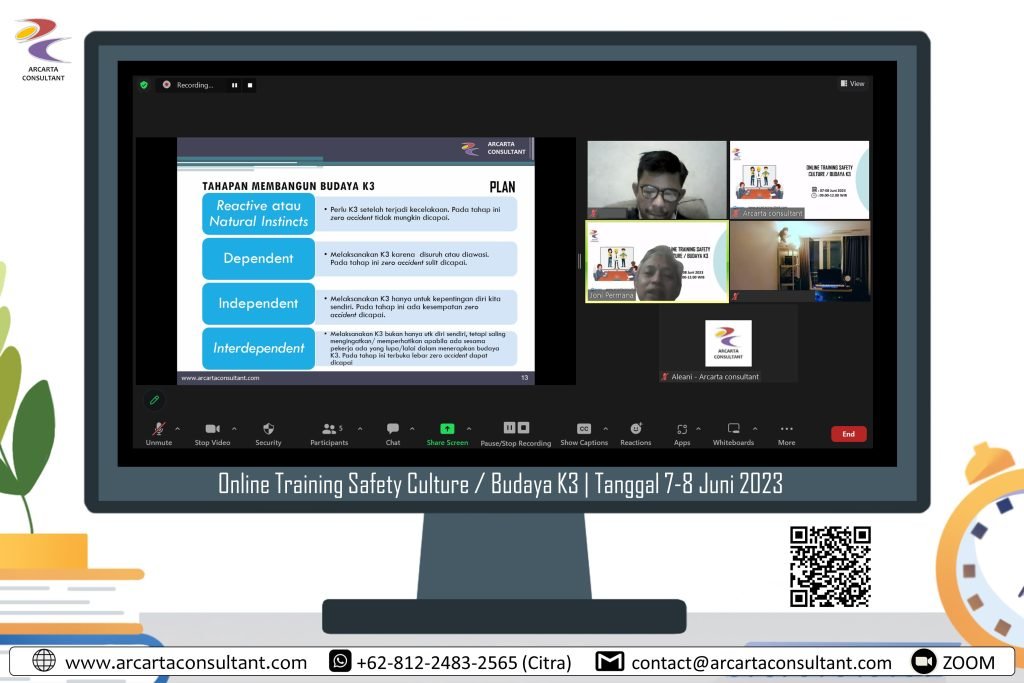Click the green encryption shield icon

(144, 85)
